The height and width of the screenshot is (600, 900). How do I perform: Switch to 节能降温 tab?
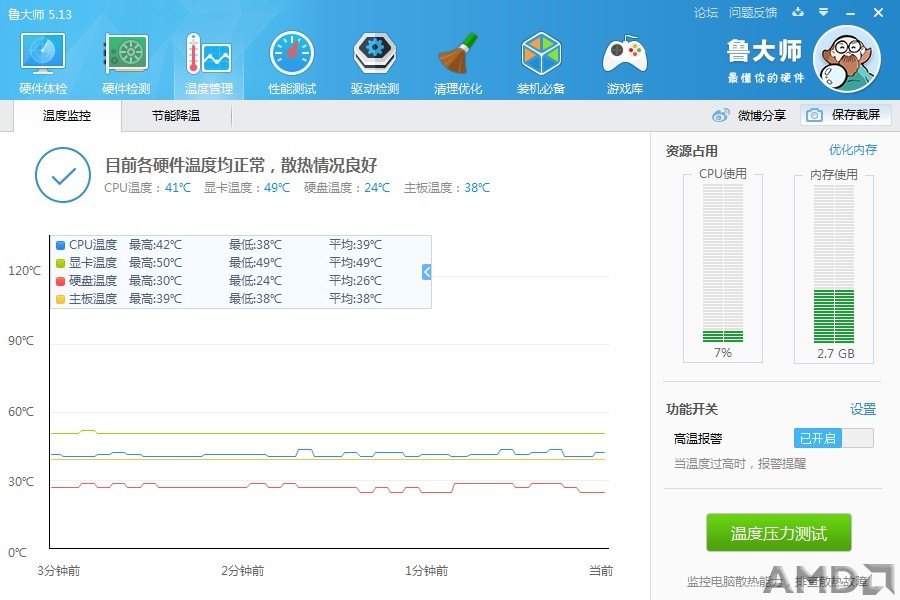tap(176, 116)
